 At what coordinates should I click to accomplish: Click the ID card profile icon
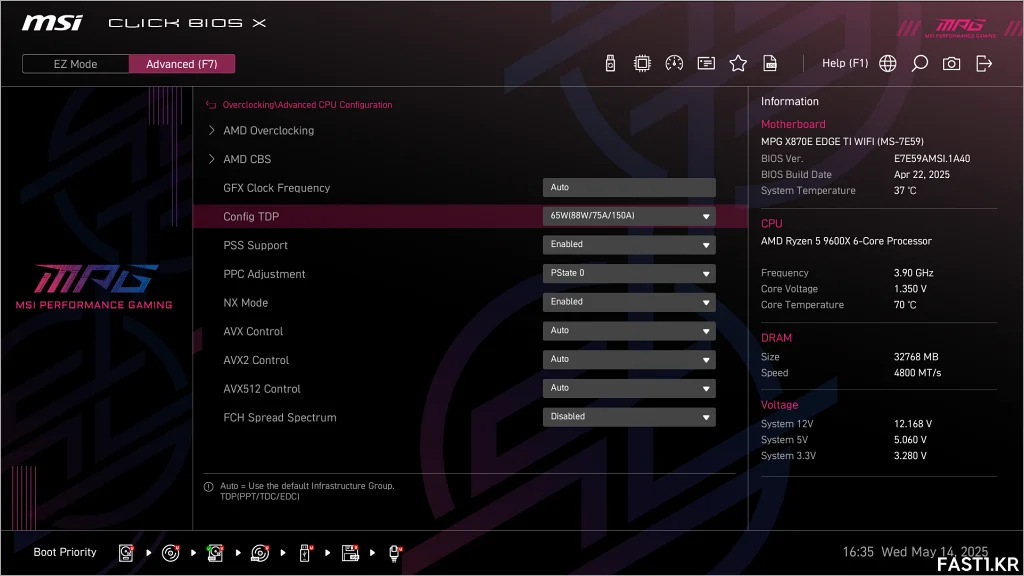tap(706, 63)
